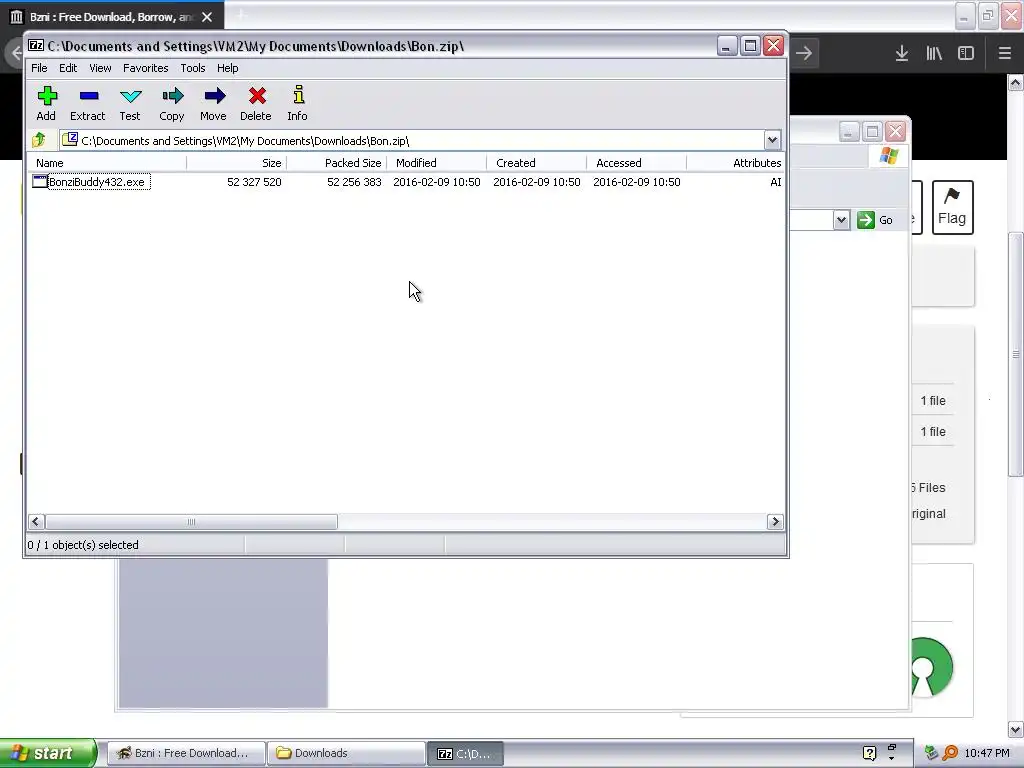Click the packed size 52 256 383
The height and width of the screenshot is (768, 1024).
354,182
